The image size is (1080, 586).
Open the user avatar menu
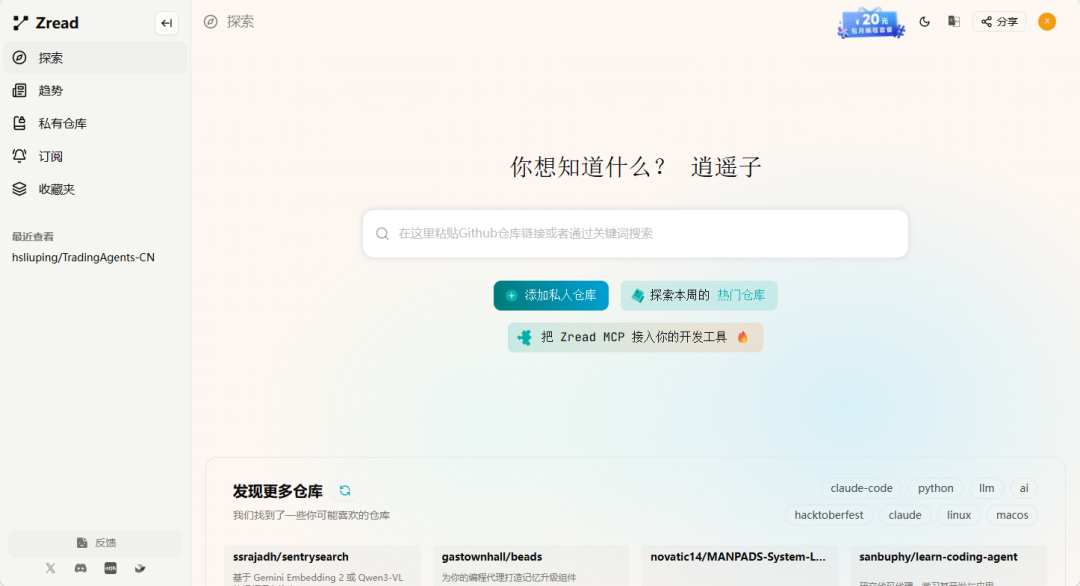(x=1046, y=21)
